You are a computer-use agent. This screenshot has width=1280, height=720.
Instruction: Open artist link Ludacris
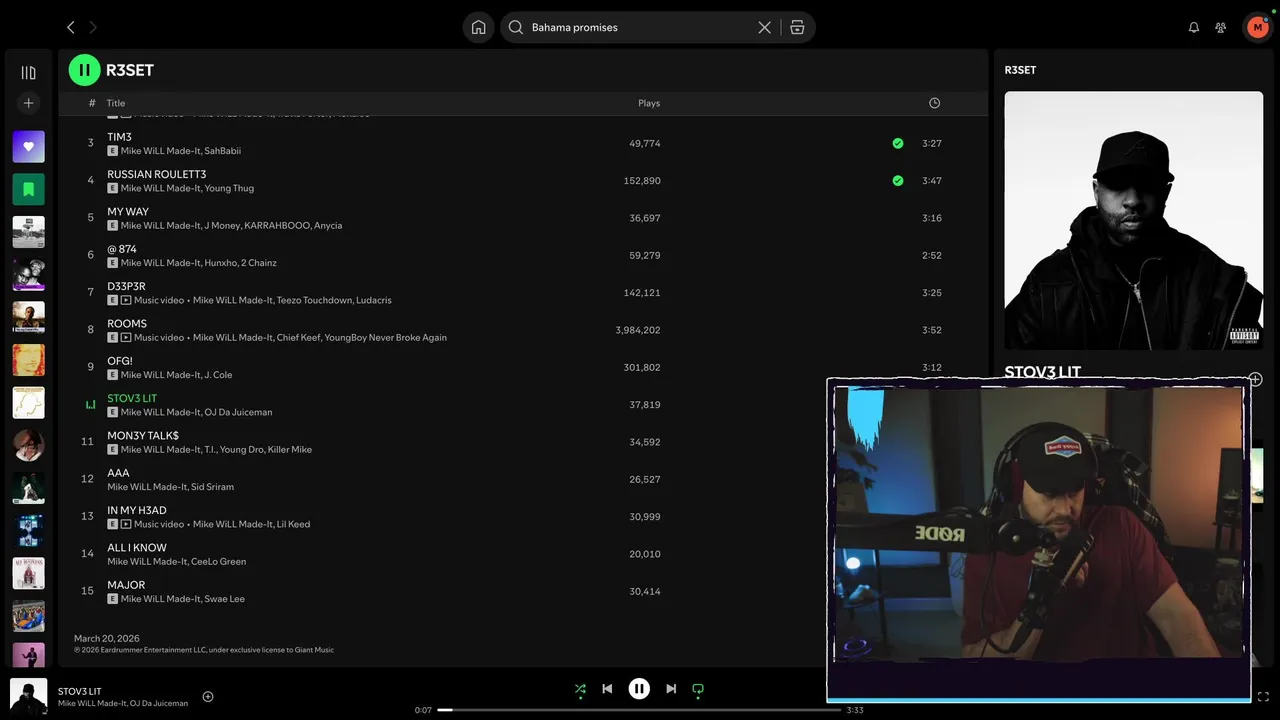374,300
